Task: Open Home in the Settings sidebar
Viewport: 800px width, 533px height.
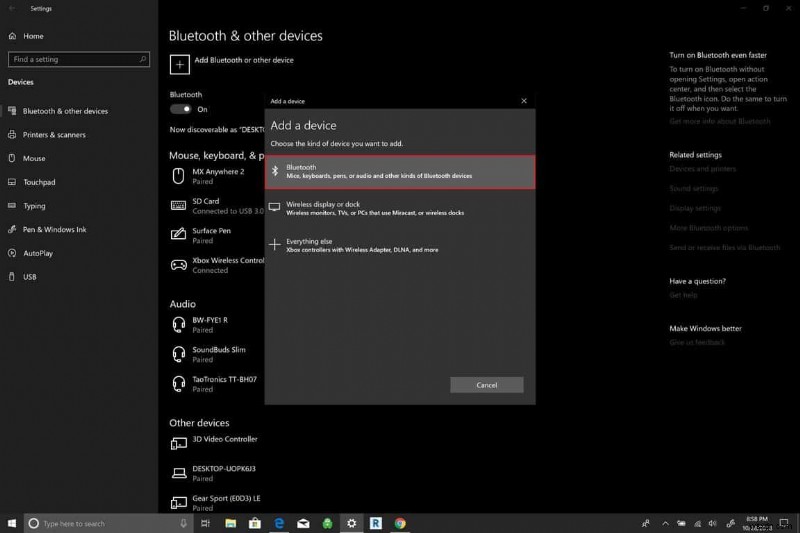Action: [33, 36]
